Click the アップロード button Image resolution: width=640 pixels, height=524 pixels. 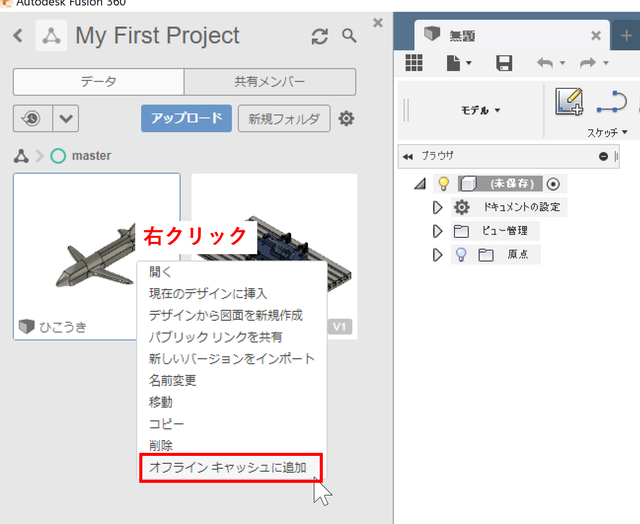click(x=187, y=118)
